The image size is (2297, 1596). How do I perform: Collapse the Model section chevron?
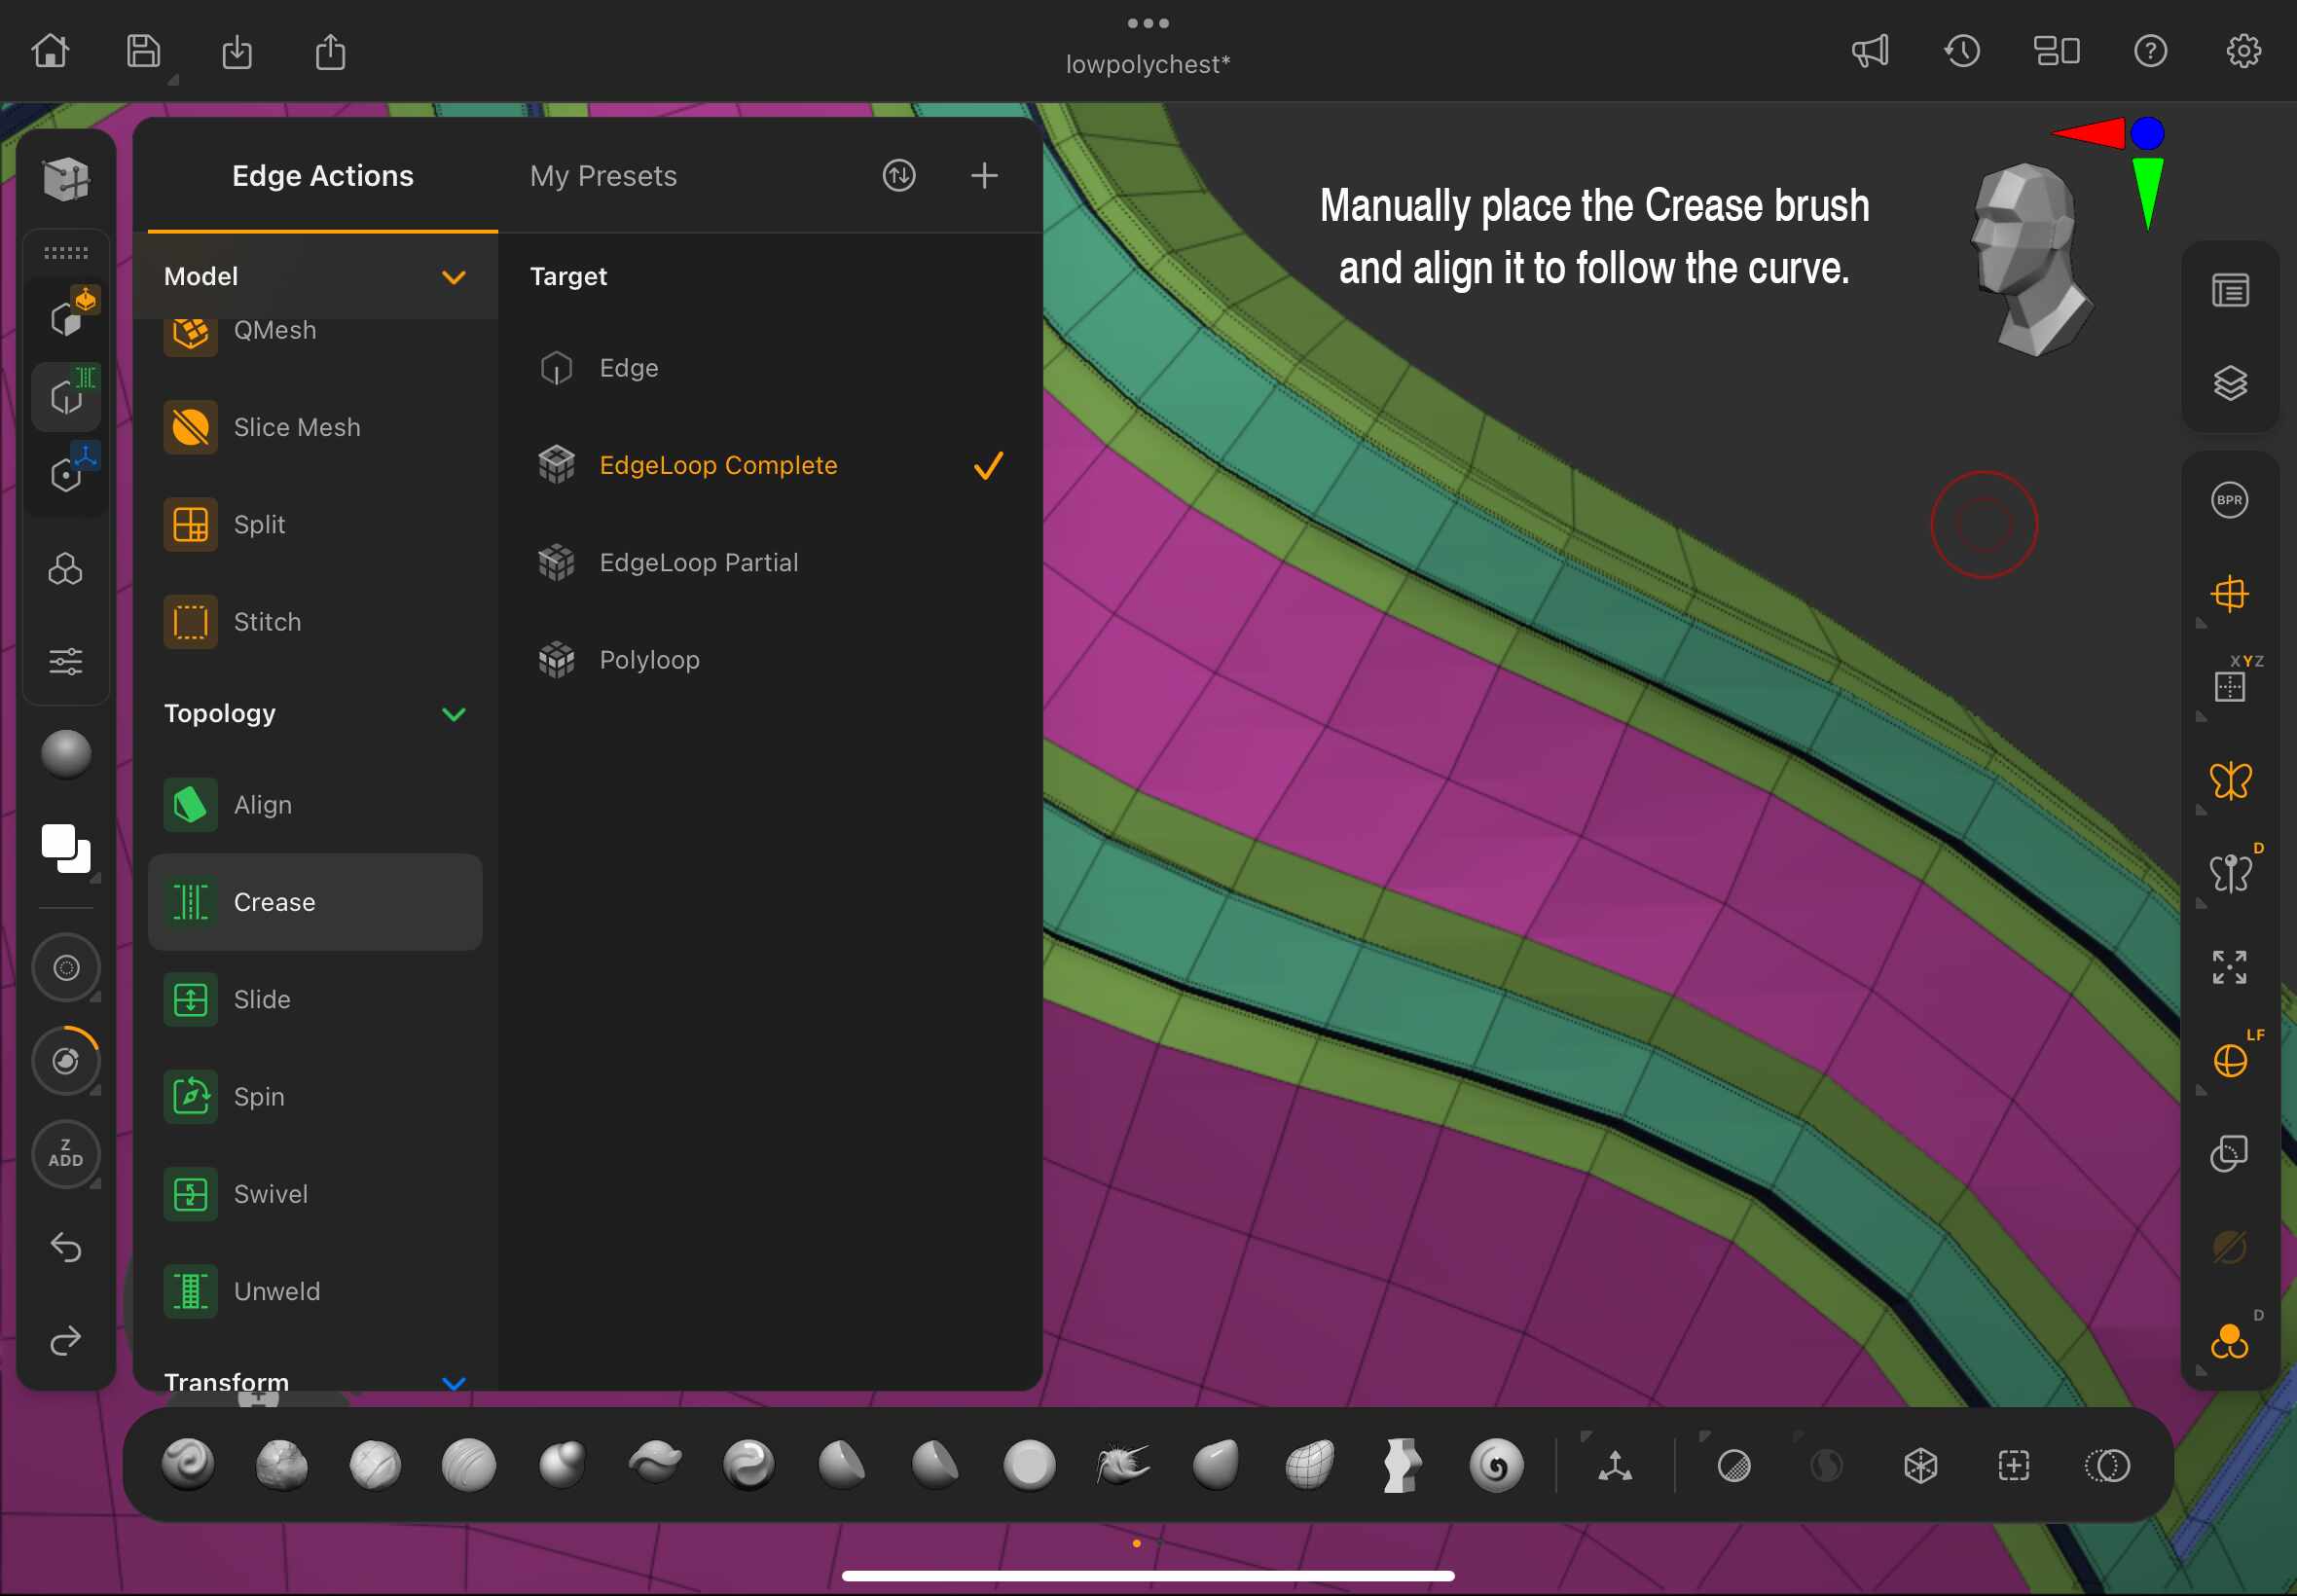click(453, 277)
